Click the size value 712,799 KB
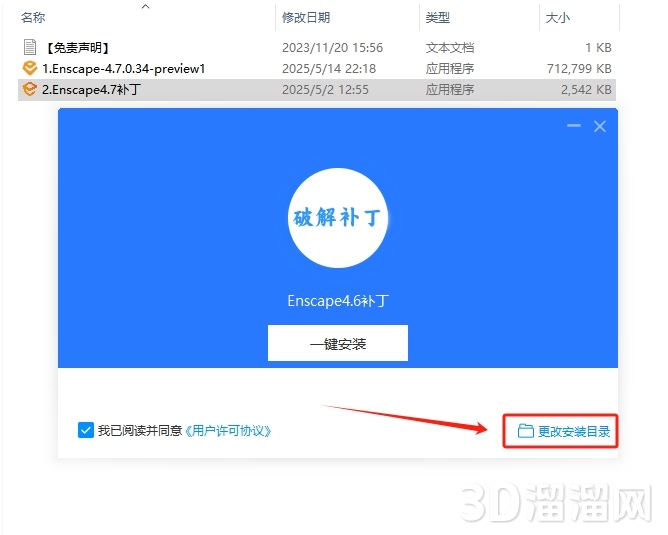Screen dimensions: 668x535 coord(579,69)
